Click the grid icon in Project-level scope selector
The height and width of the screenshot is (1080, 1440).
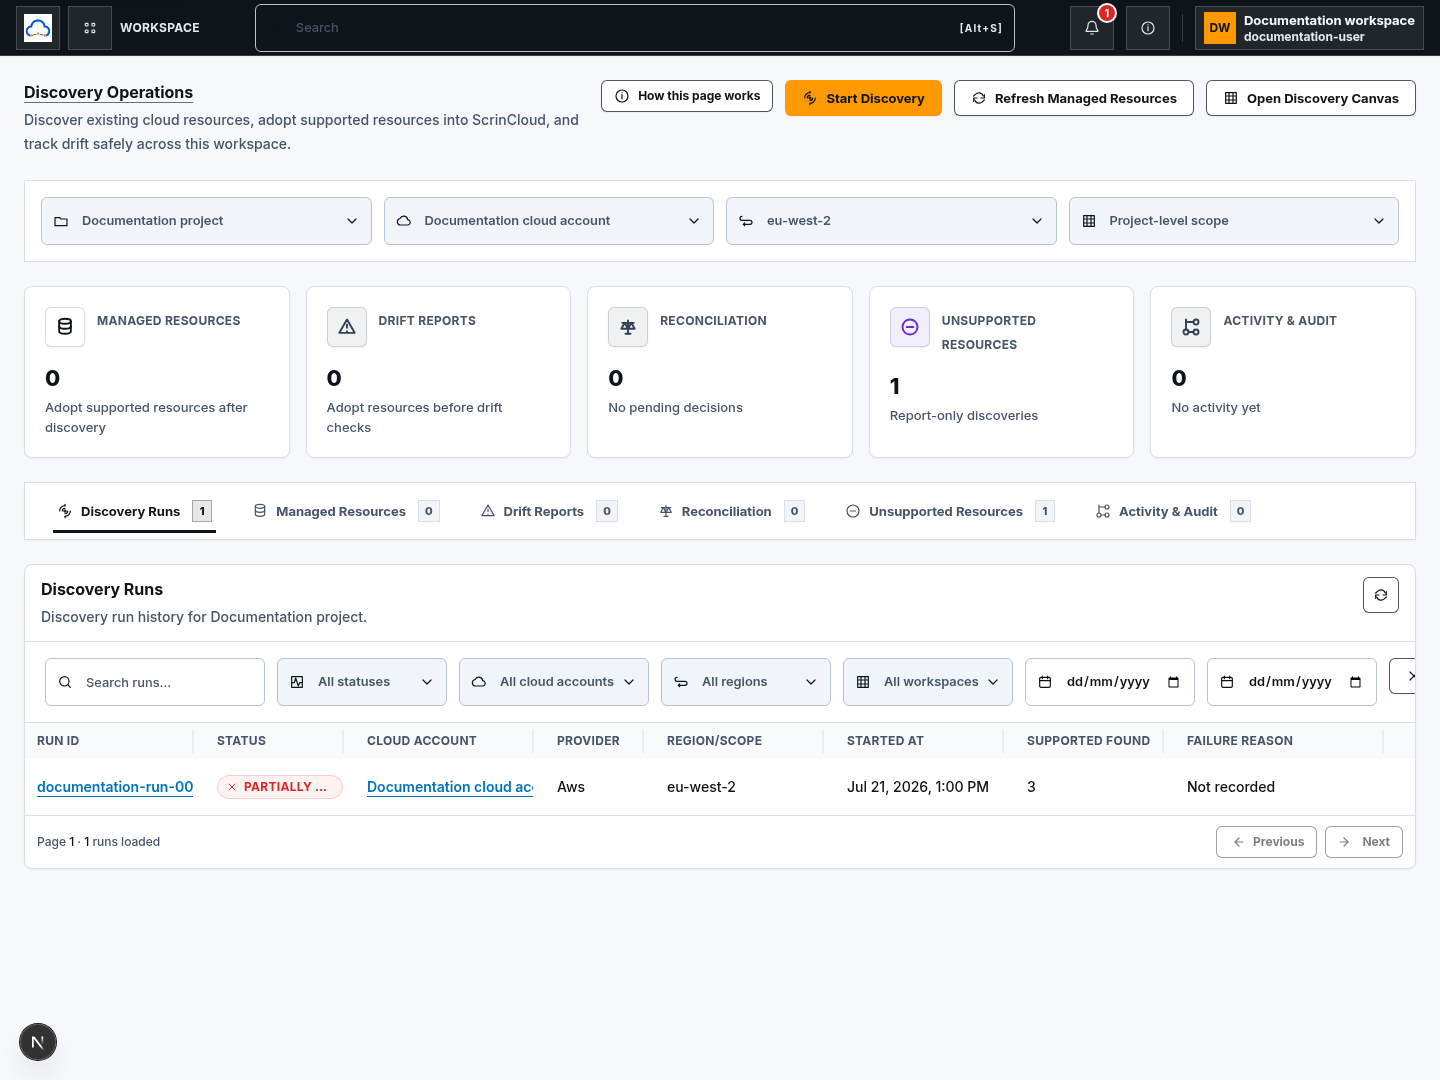coord(1089,221)
